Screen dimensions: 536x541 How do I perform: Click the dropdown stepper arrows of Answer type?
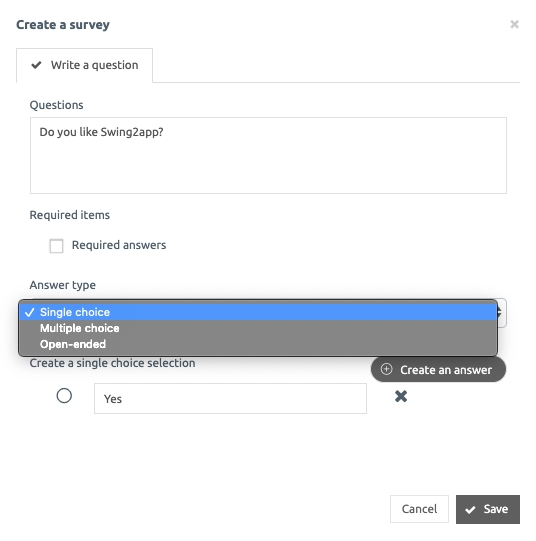click(x=501, y=313)
